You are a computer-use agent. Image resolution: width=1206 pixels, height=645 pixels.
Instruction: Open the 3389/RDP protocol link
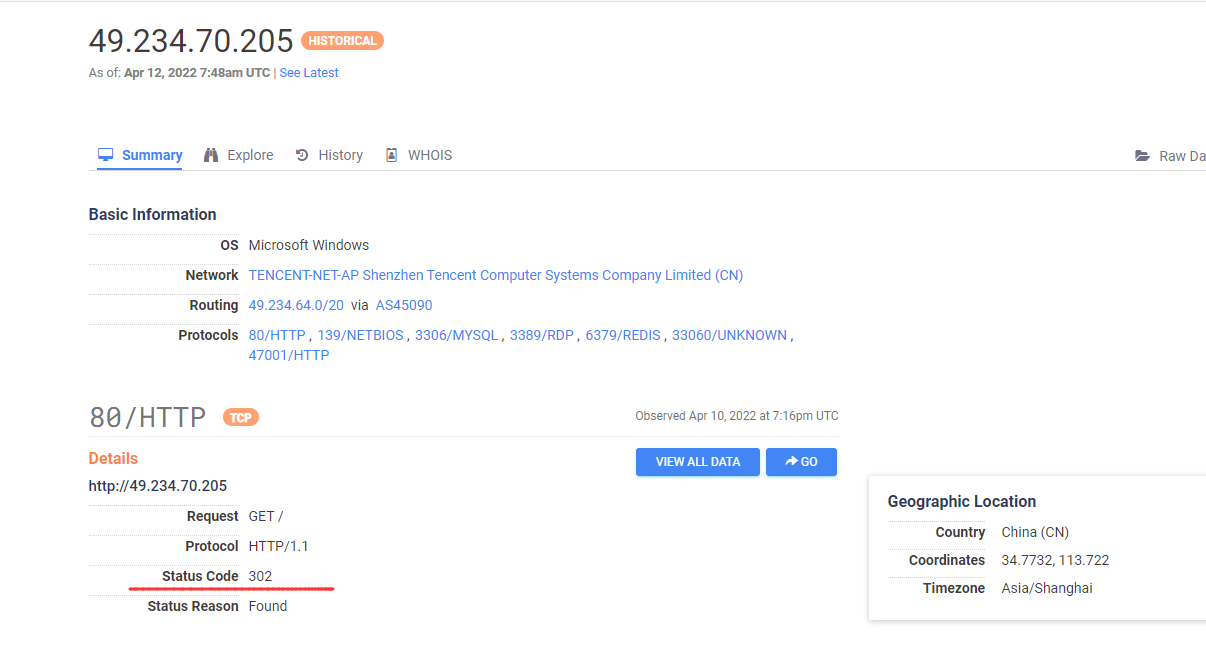point(542,335)
